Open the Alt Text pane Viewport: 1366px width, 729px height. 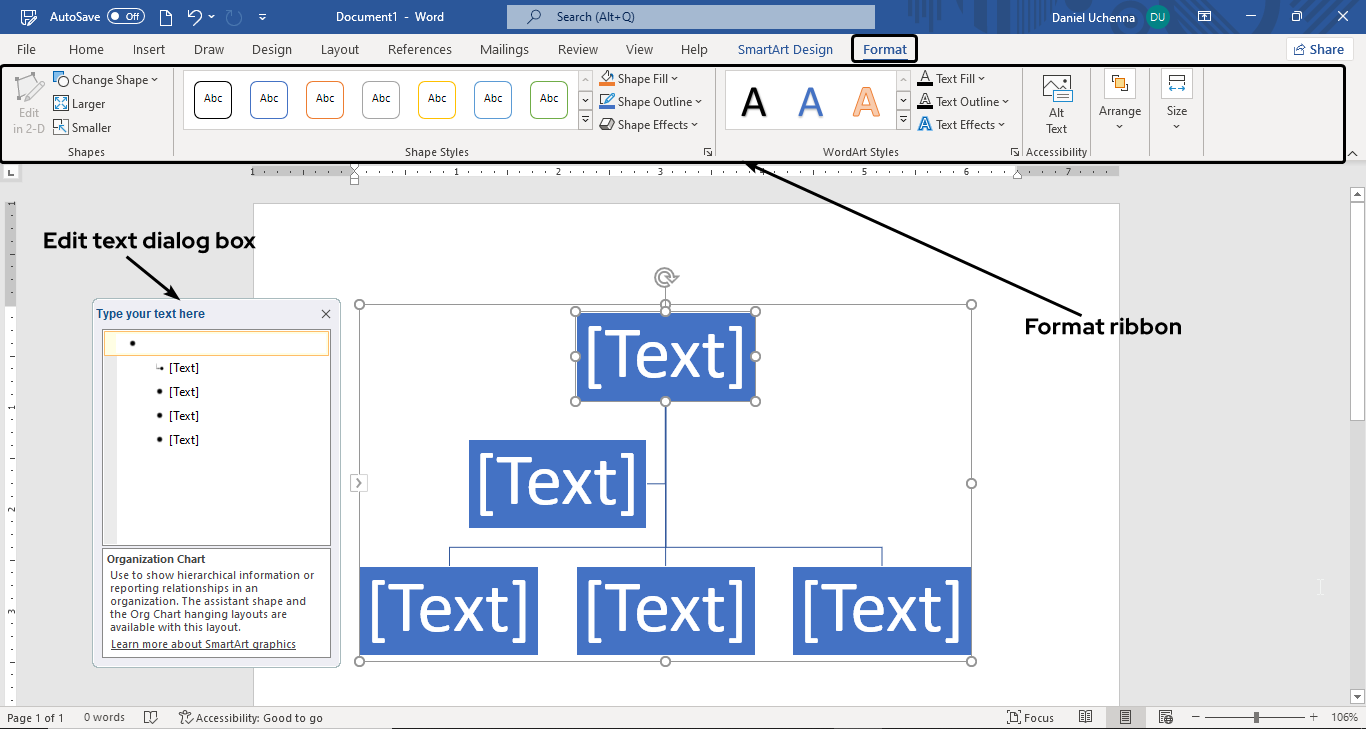1056,103
